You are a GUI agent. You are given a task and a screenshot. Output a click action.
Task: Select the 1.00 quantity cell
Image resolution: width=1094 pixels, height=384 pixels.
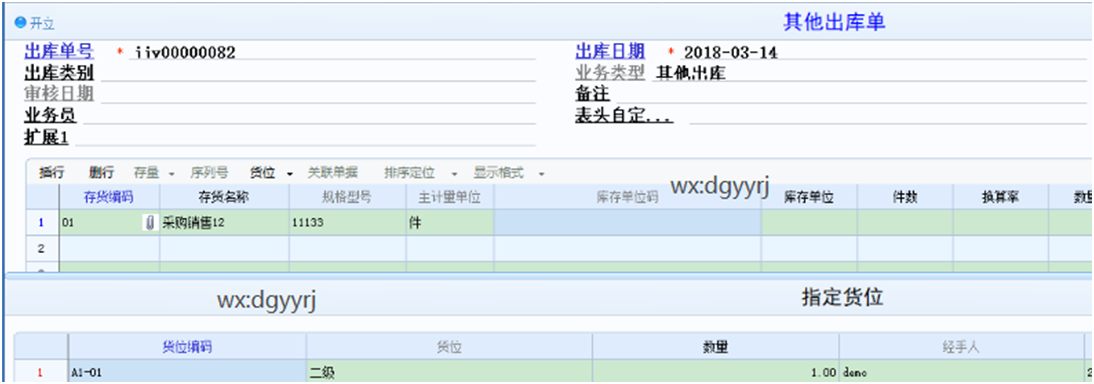coord(716,372)
